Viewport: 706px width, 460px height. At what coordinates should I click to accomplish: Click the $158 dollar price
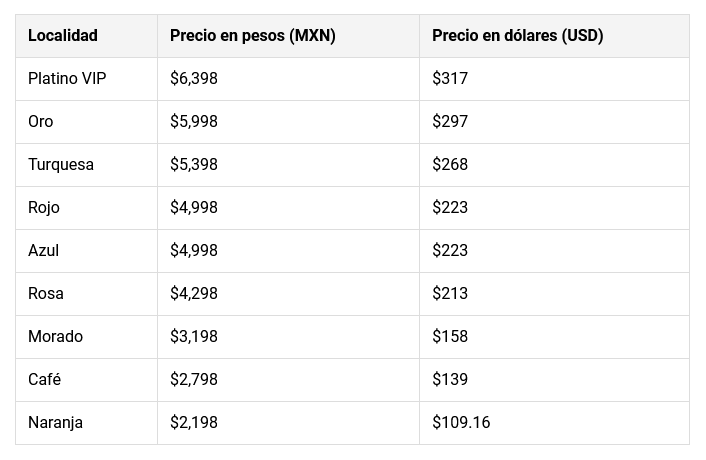coord(450,337)
